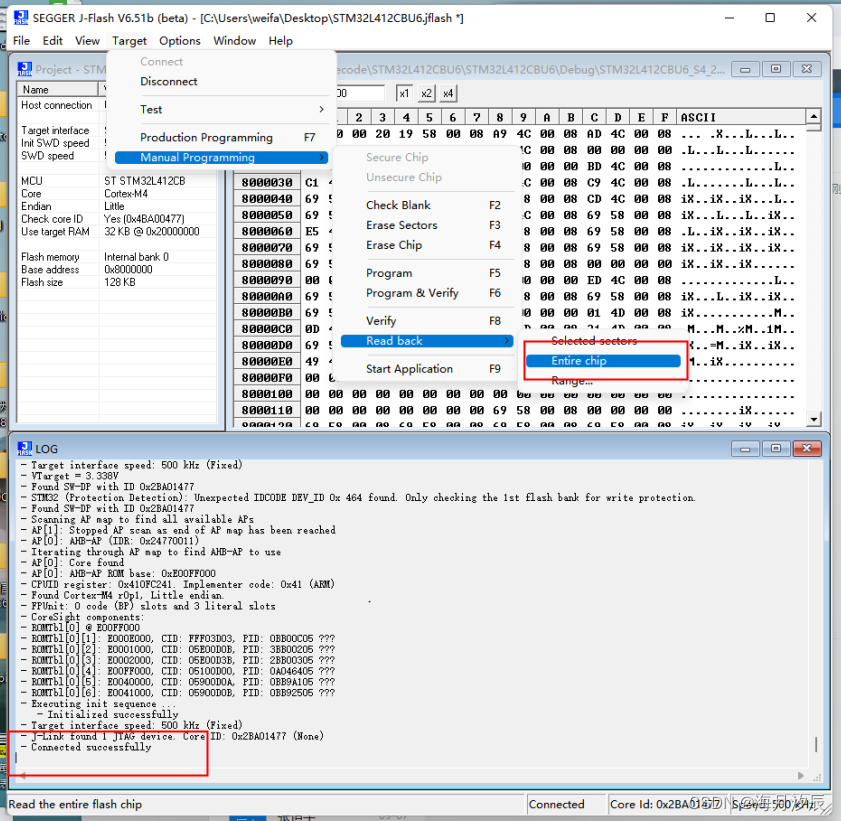Click 'Connected successfully' log line

pos(91,747)
